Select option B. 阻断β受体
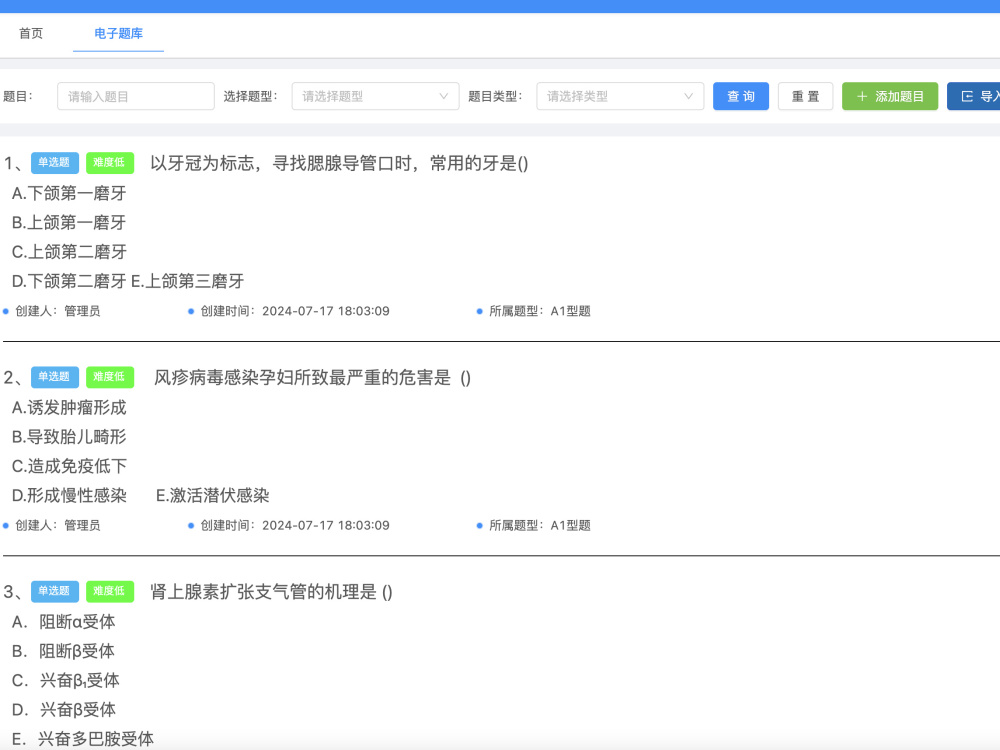The image size is (1000, 750). pyautogui.click(x=63, y=651)
